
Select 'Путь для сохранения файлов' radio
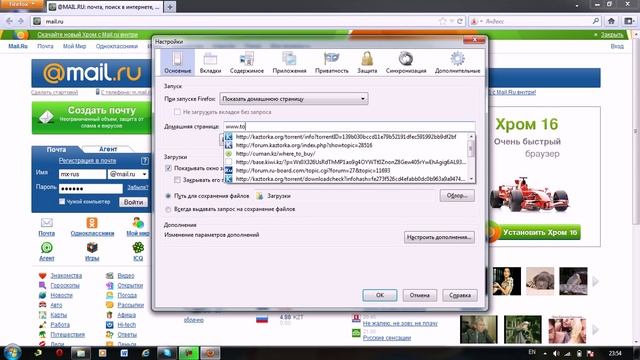pyautogui.click(x=168, y=196)
